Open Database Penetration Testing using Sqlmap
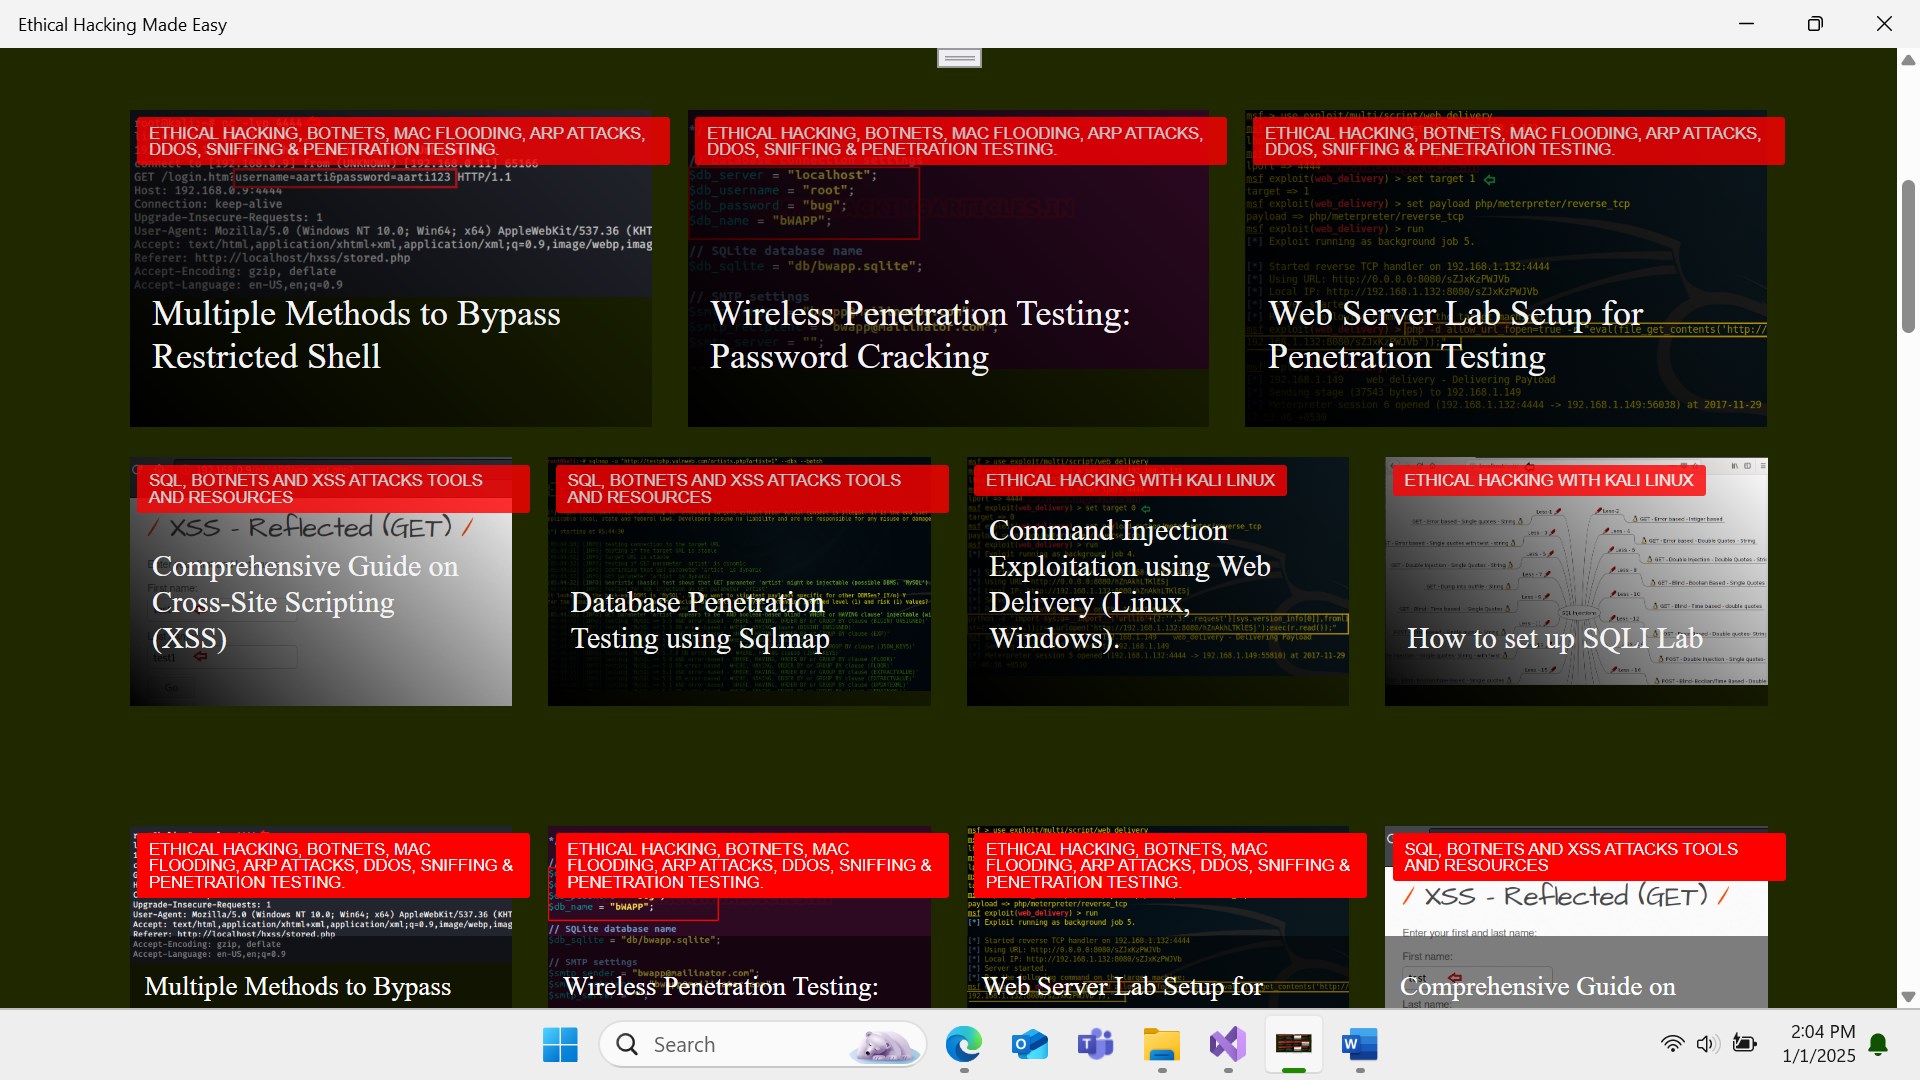The width and height of the screenshot is (1920, 1080). click(x=739, y=620)
